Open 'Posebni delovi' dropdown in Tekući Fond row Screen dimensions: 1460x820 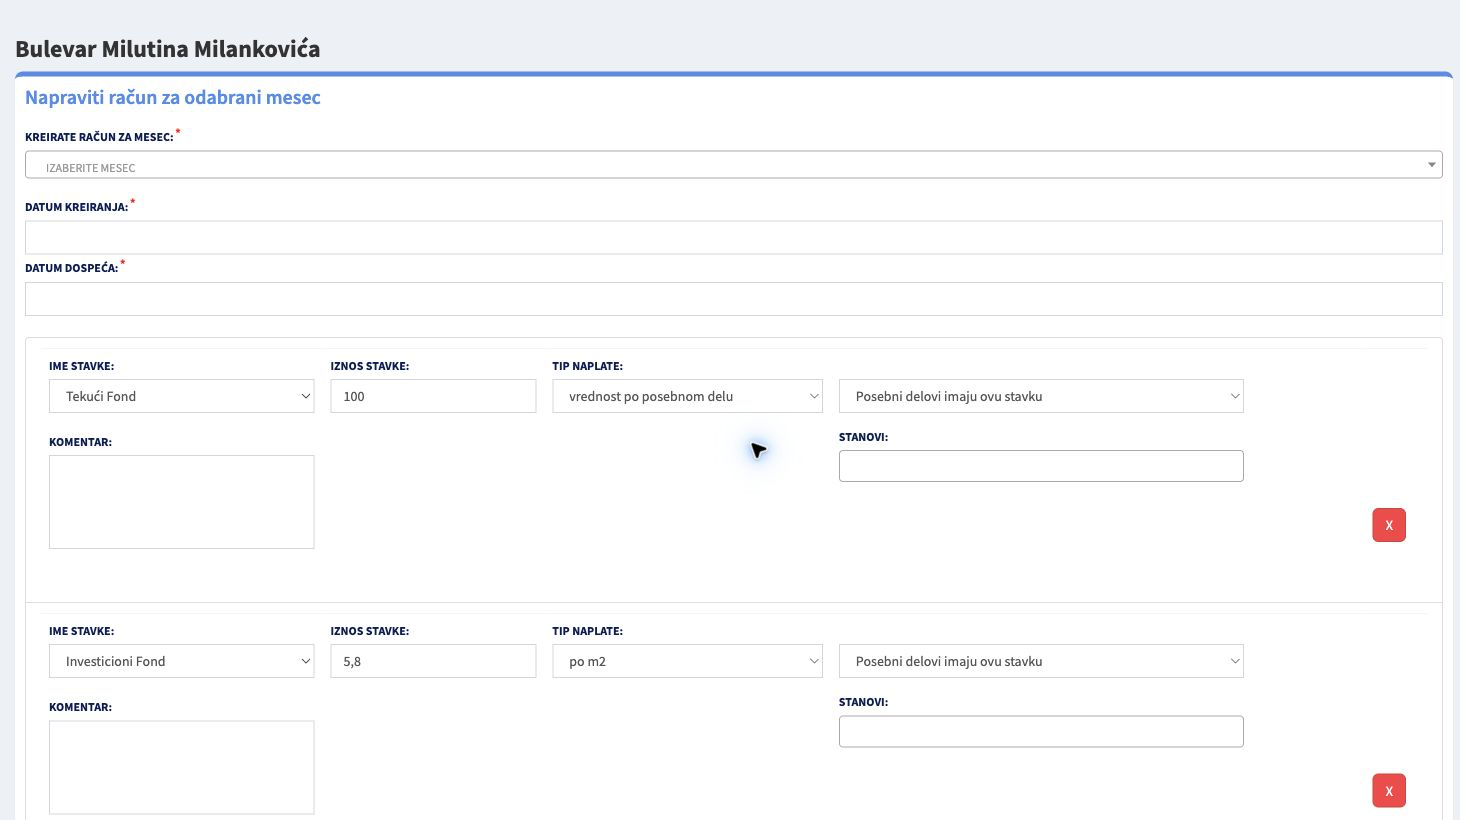tap(1041, 396)
